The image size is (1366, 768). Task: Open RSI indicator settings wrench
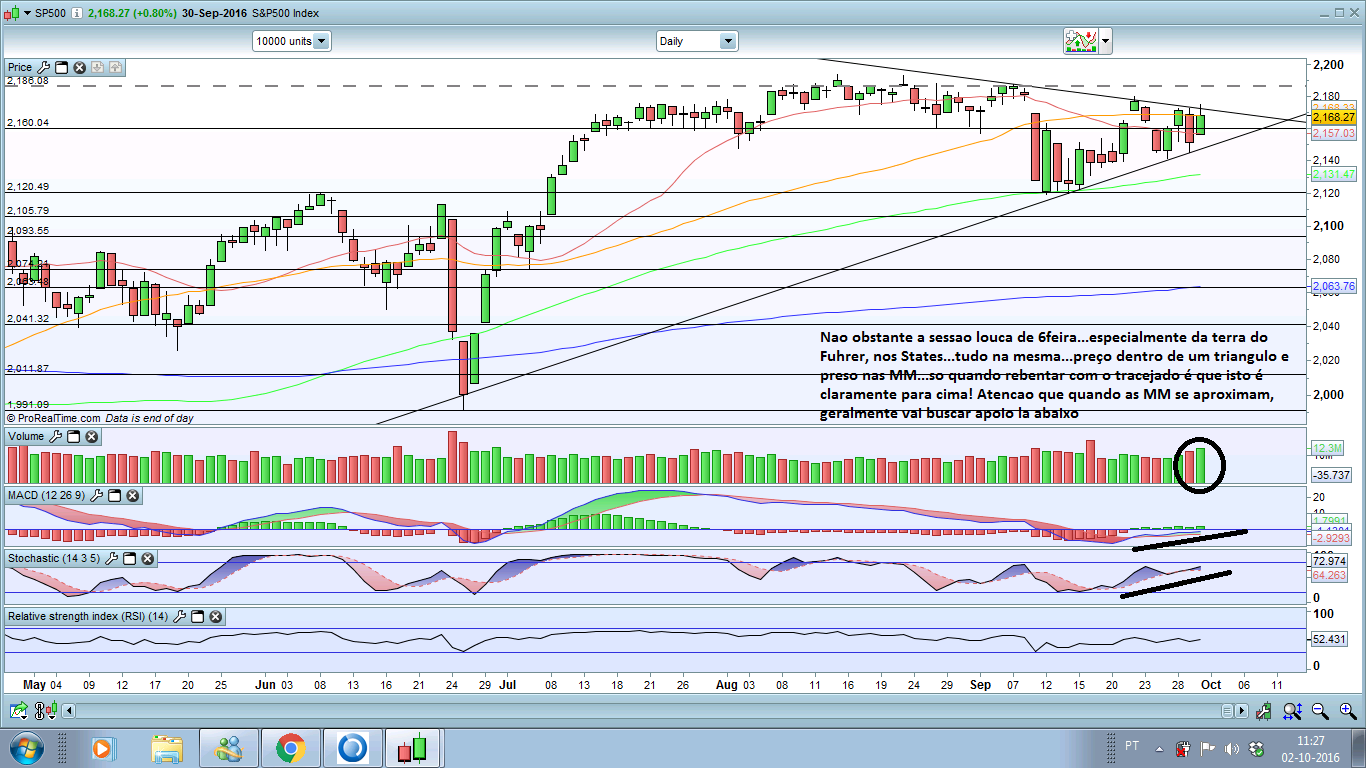[x=179, y=617]
